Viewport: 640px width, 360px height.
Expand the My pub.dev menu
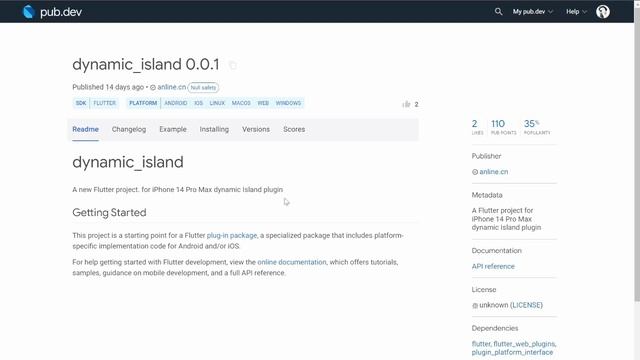(x=533, y=11)
